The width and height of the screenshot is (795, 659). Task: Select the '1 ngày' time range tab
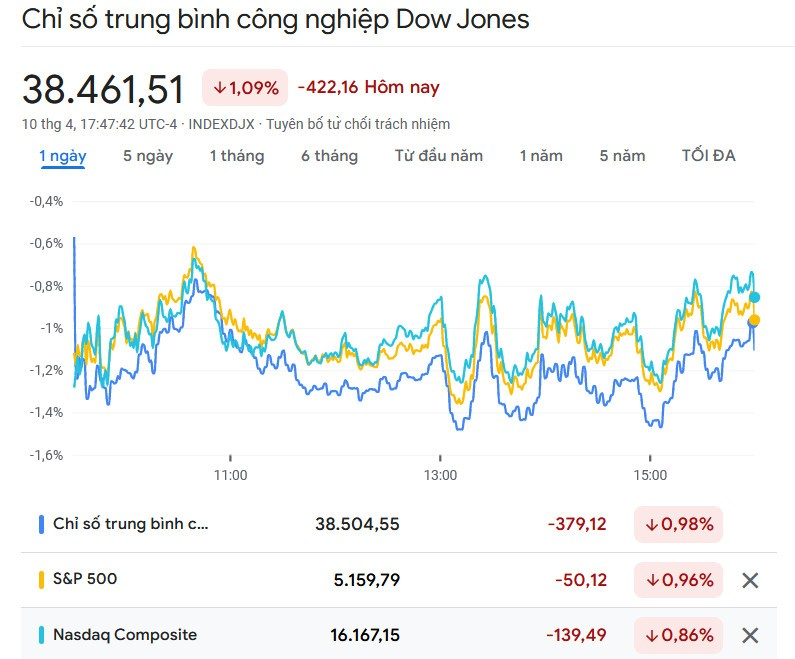[x=62, y=156]
